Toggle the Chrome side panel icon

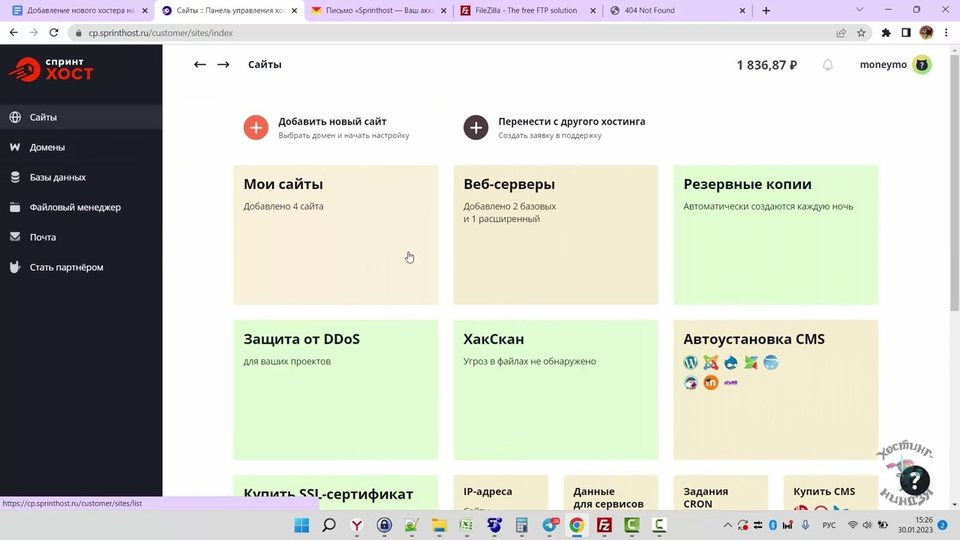pos(906,33)
